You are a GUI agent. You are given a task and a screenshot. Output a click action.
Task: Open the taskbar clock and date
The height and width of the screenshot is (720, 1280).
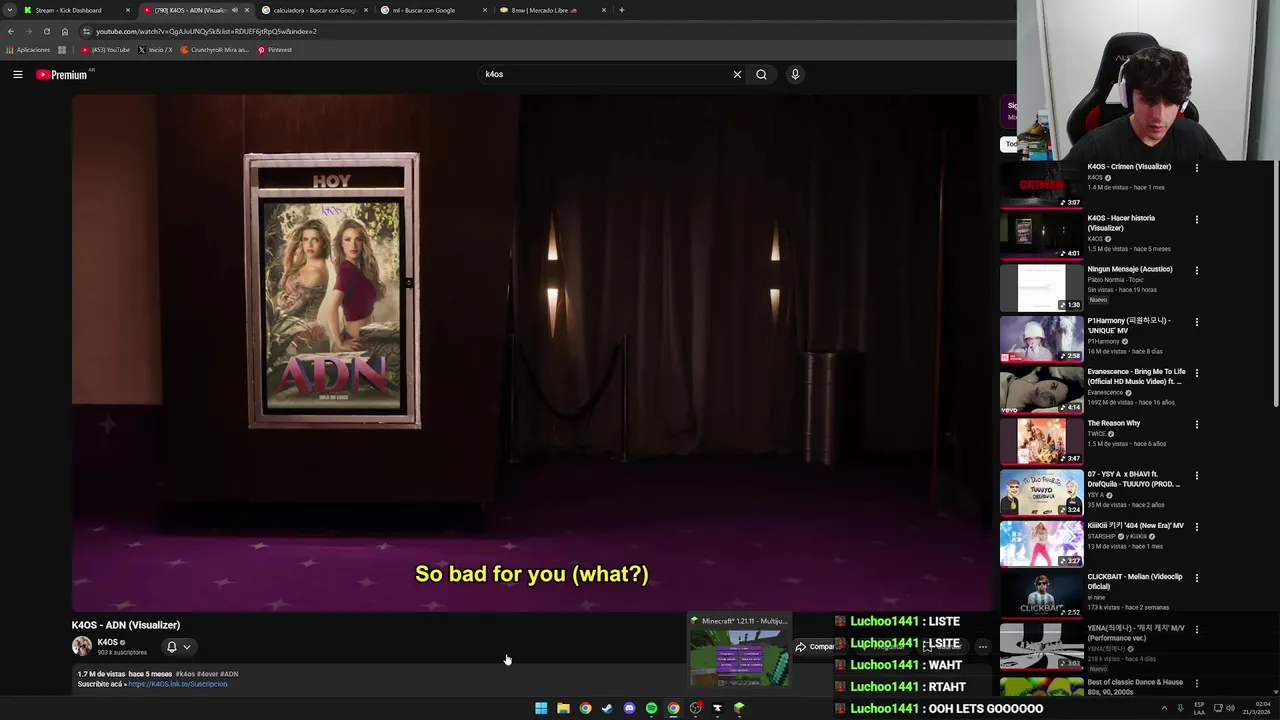coord(1257,708)
